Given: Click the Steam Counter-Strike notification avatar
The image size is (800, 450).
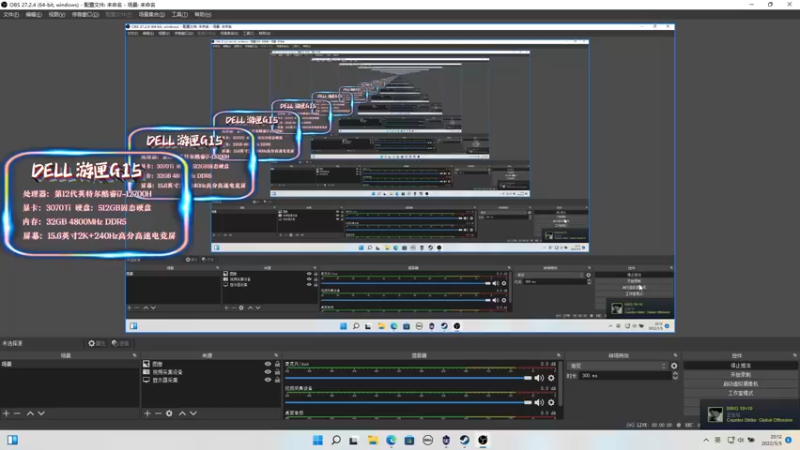Looking at the screenshot, I should coord(715,414).
